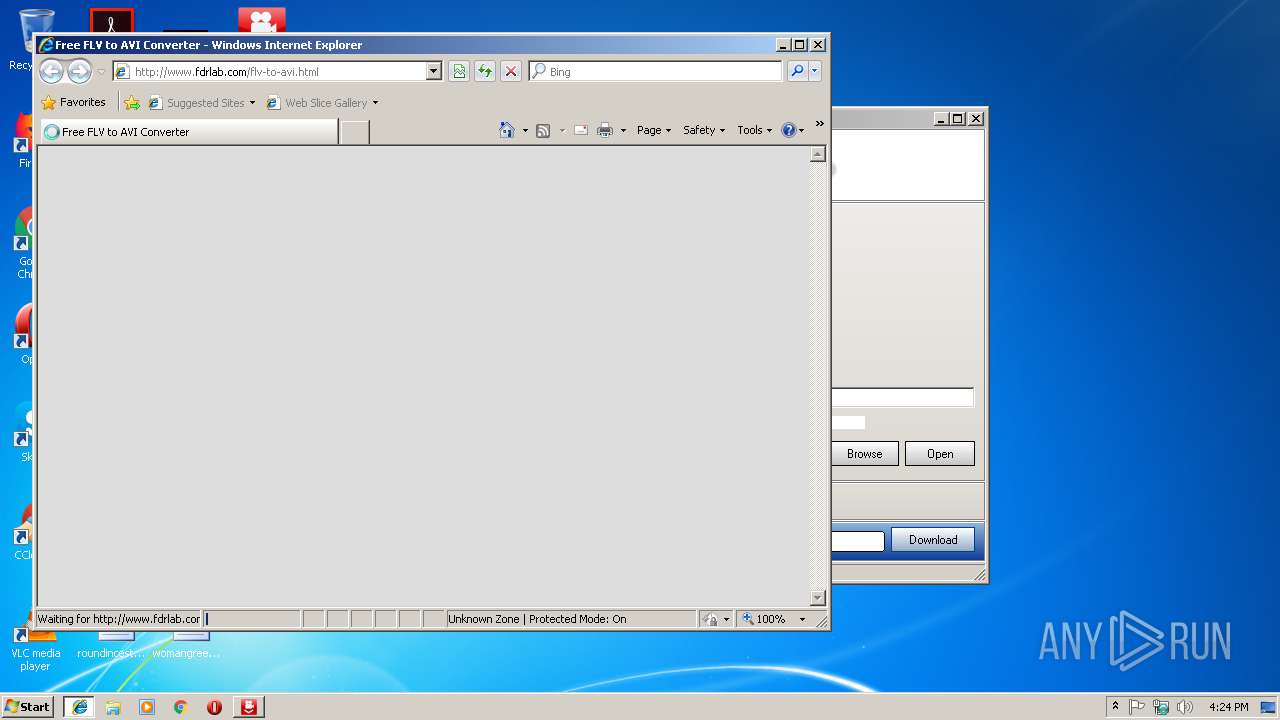The width and height of the screenshot is (1280, 720).
Task: Click the field left of Download
Action: pyautogui.click(x=858, y=541)
